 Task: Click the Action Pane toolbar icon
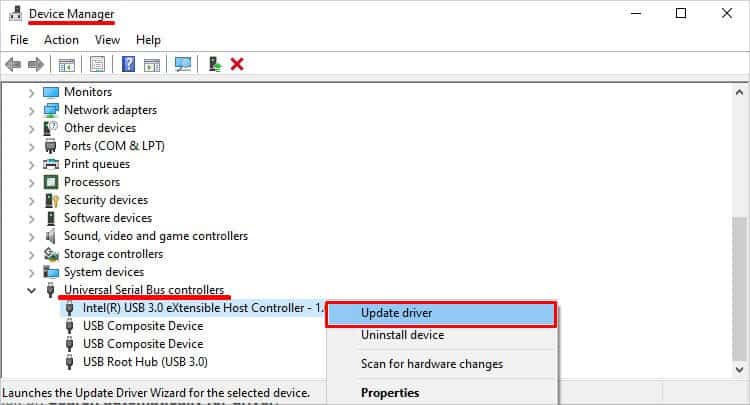(x=152, y=64)
